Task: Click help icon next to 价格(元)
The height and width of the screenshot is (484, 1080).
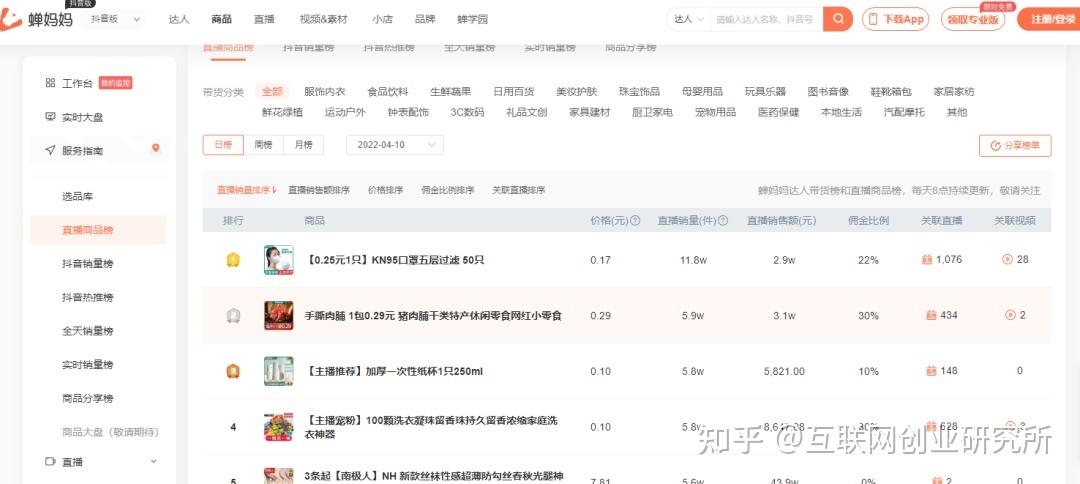Action: pyautogui.click(x=636, y=221)
